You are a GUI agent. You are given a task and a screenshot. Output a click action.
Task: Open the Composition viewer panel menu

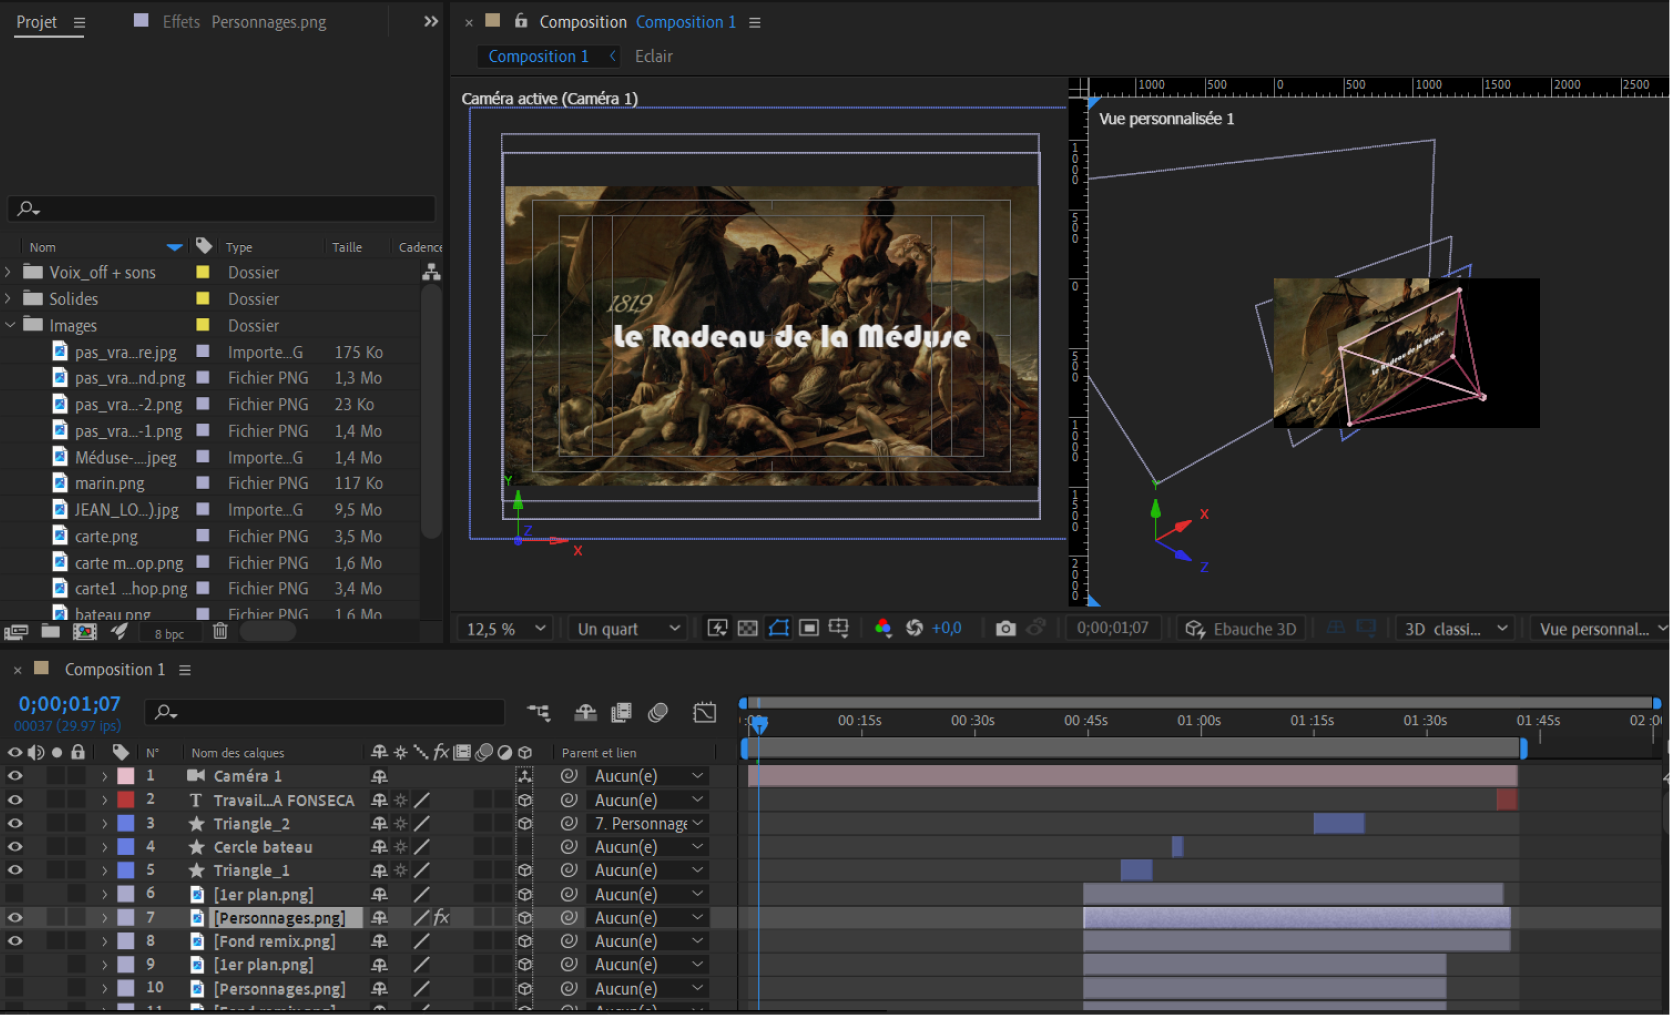point(755,22)
